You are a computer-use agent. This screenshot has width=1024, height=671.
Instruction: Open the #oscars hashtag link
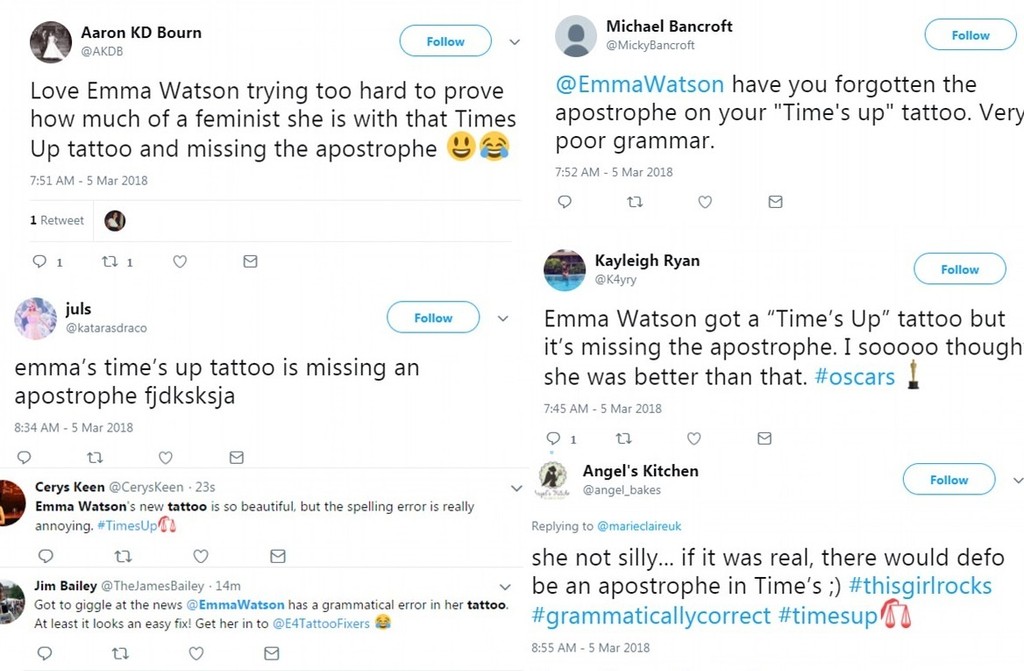(854, 378)
